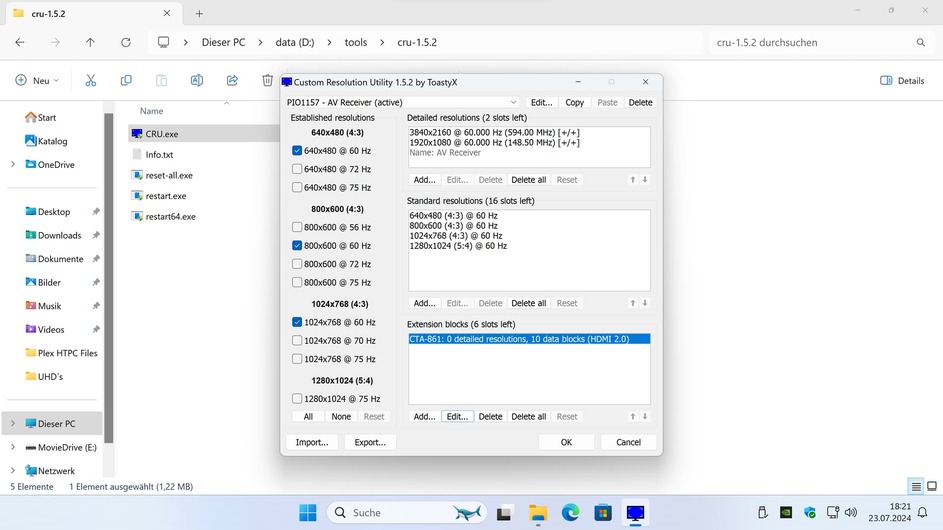Click the Delete trash icon in Explorer toolbar
The height and width of the screenshot is (530, 943).
tap(268, 81)
